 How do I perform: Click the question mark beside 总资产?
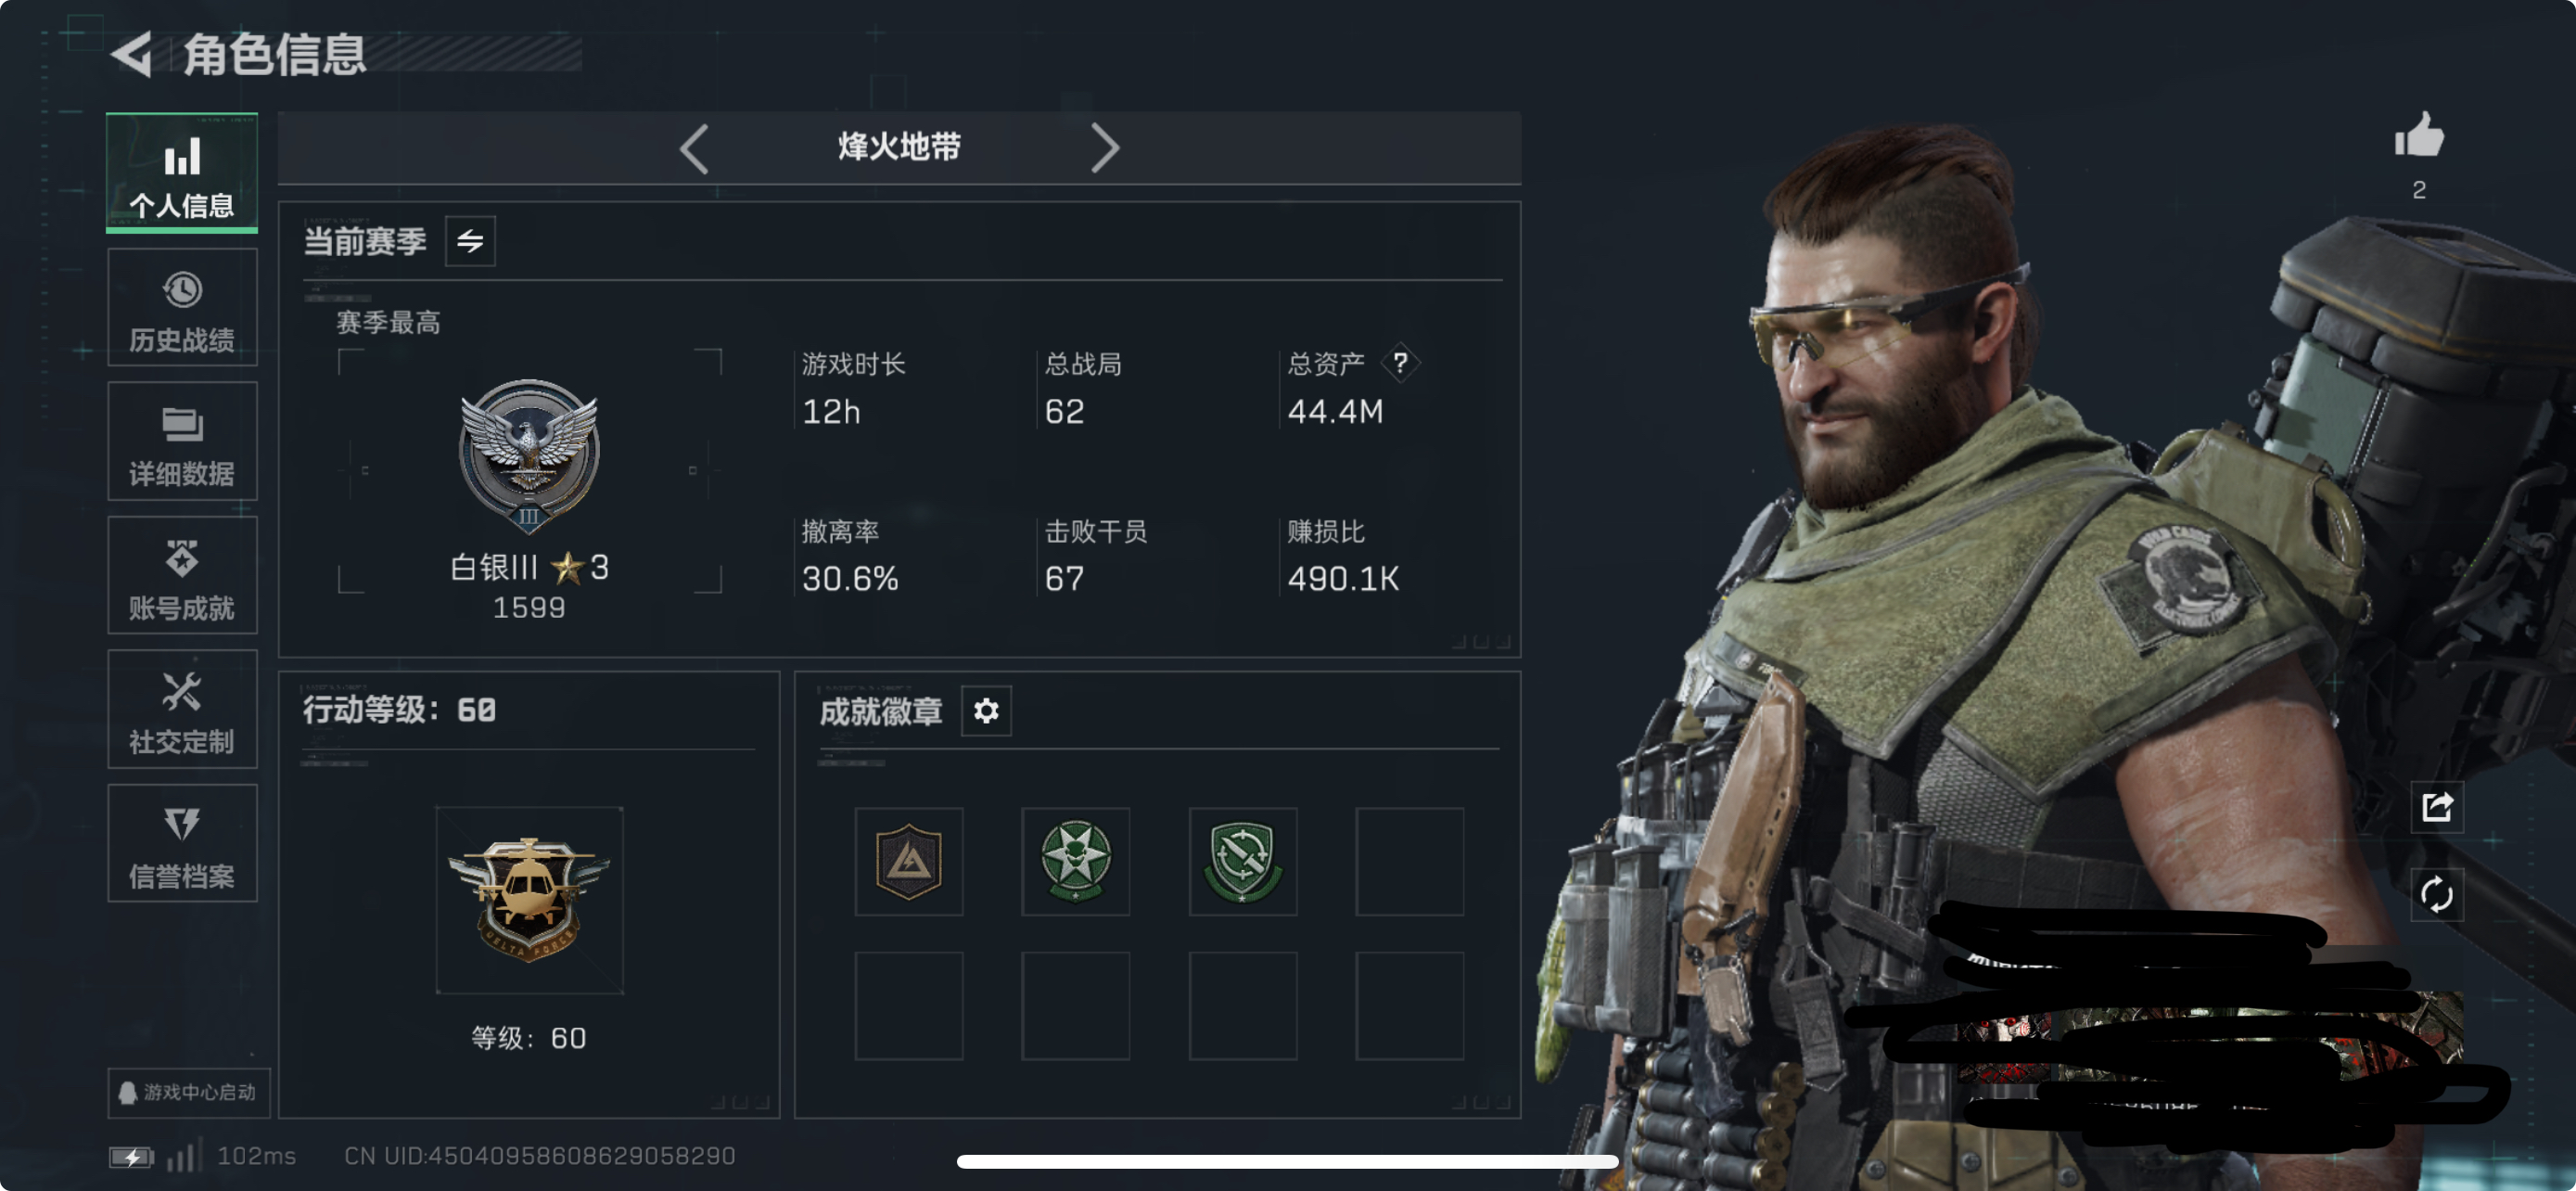tap(1400, 363)
